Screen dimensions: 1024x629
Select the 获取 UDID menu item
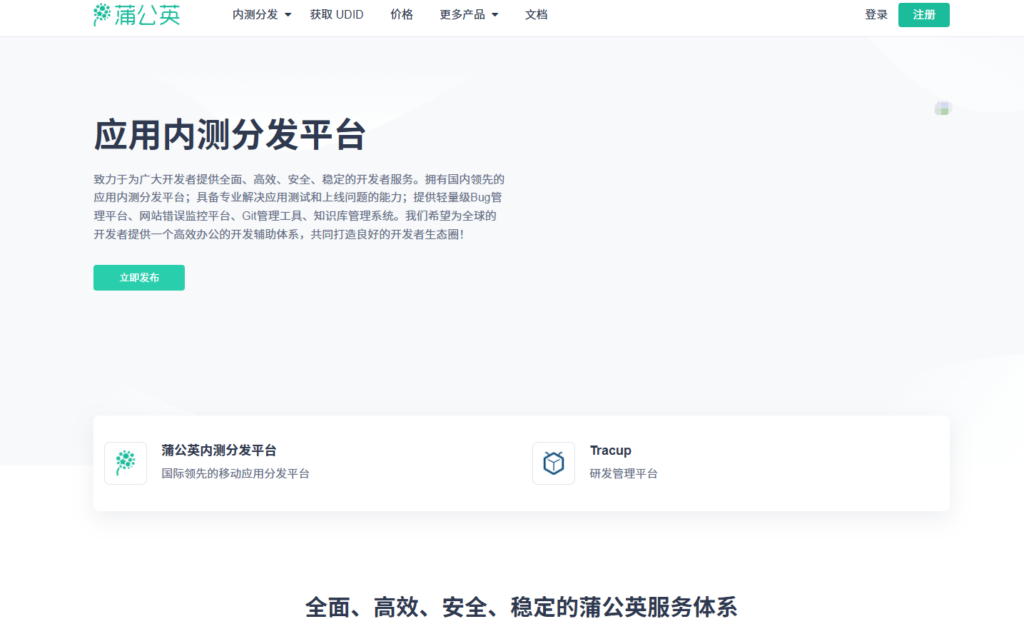[x=336, y=15]
